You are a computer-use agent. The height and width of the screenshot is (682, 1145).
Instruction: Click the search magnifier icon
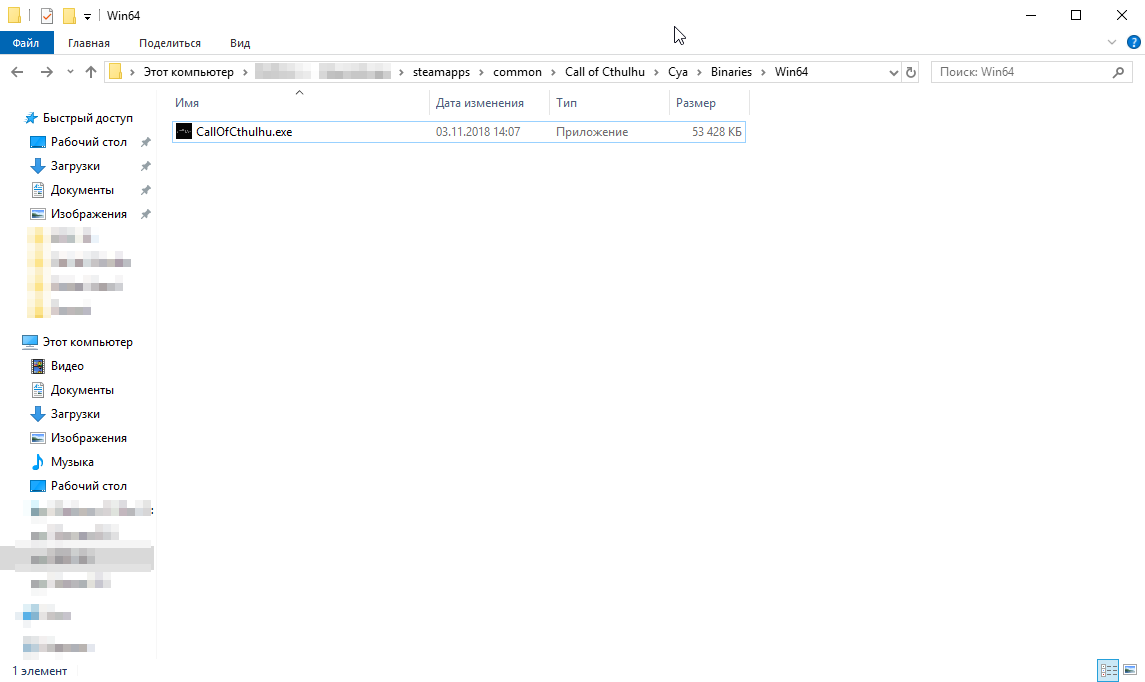coord(1119,72)
